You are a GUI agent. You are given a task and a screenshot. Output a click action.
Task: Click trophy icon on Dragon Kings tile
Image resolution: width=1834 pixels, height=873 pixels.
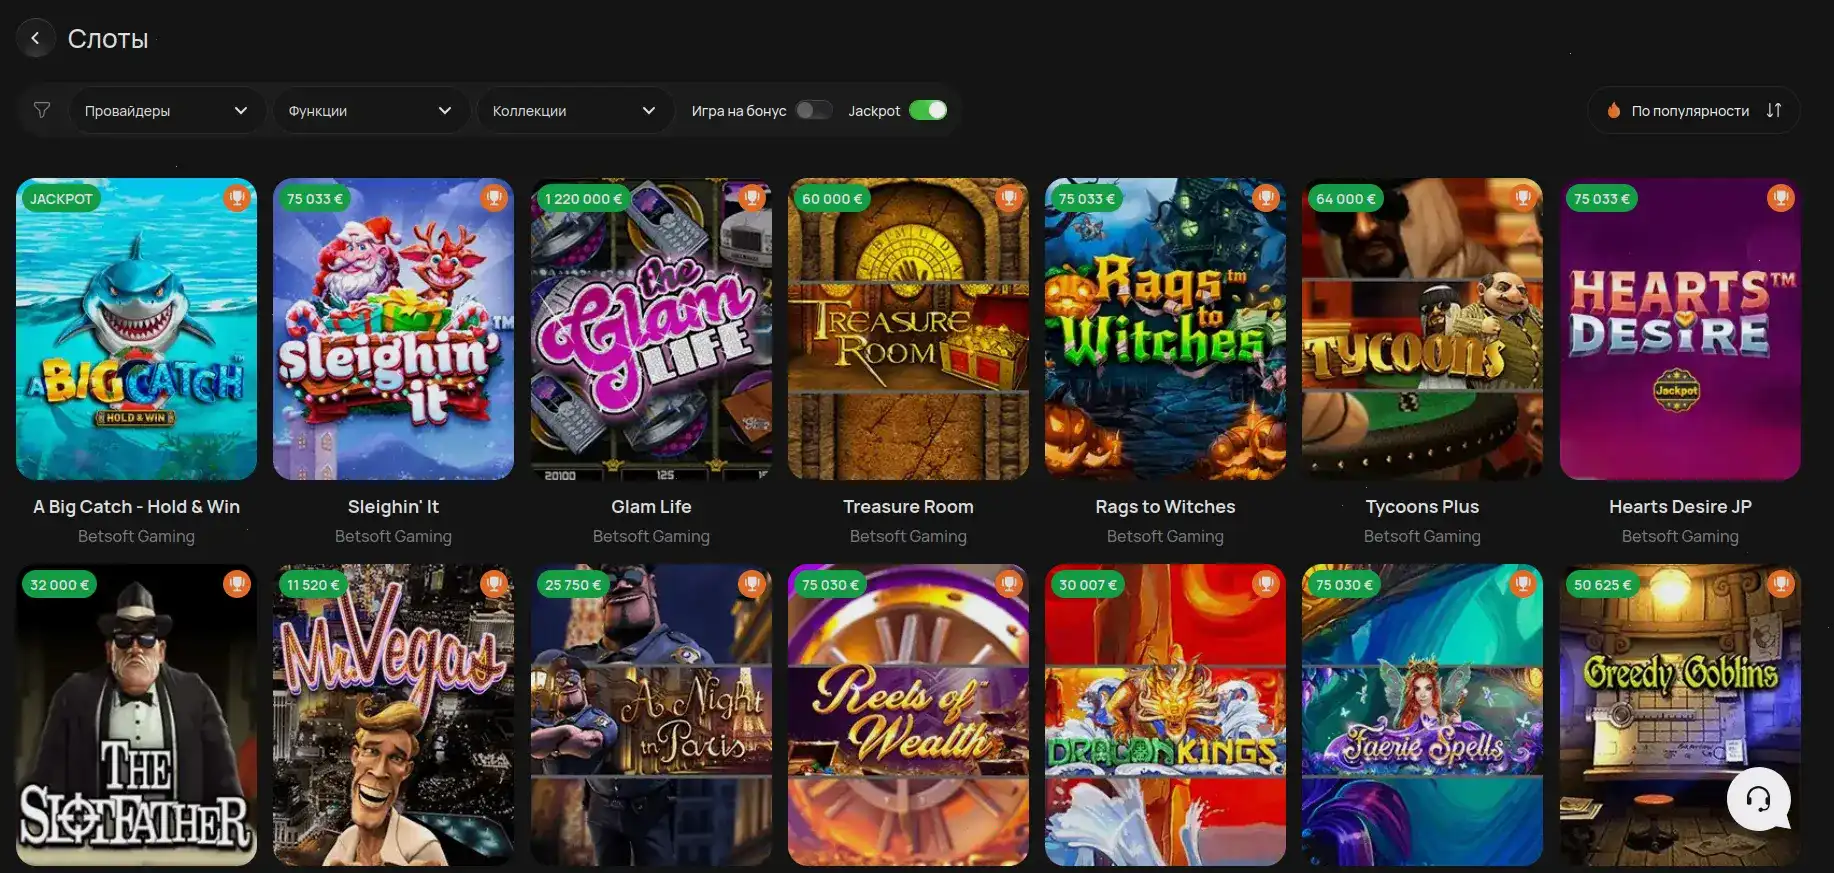1266,584
